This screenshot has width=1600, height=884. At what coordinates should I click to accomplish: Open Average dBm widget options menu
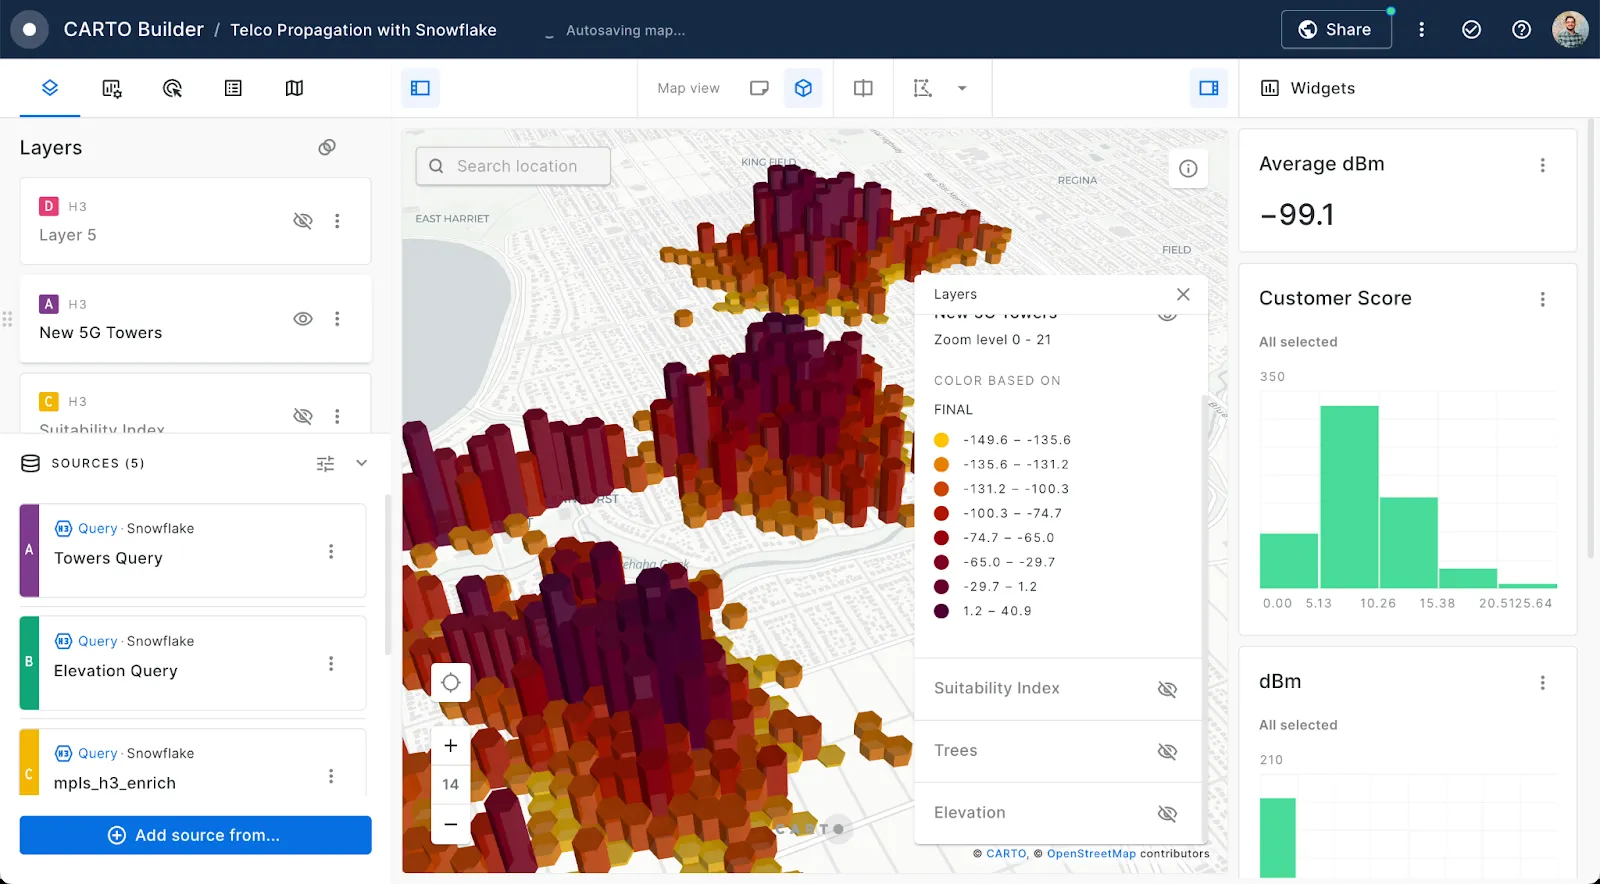tap(1542, 165)
